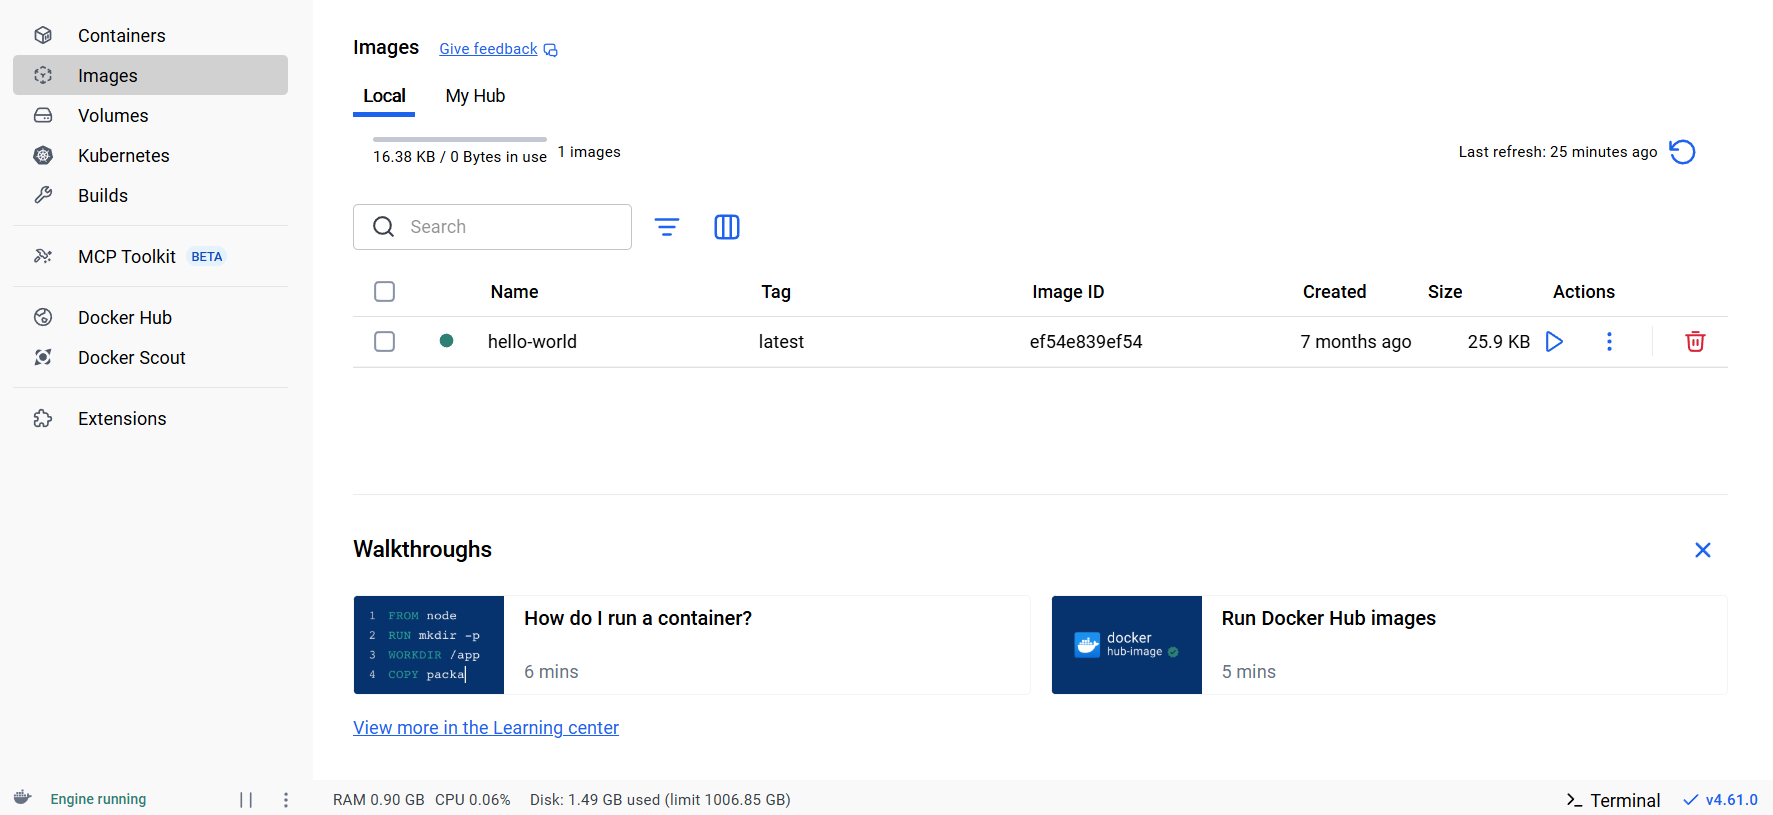Open 'How do I run a container?' walkthrough

click(x=692, y=645)
